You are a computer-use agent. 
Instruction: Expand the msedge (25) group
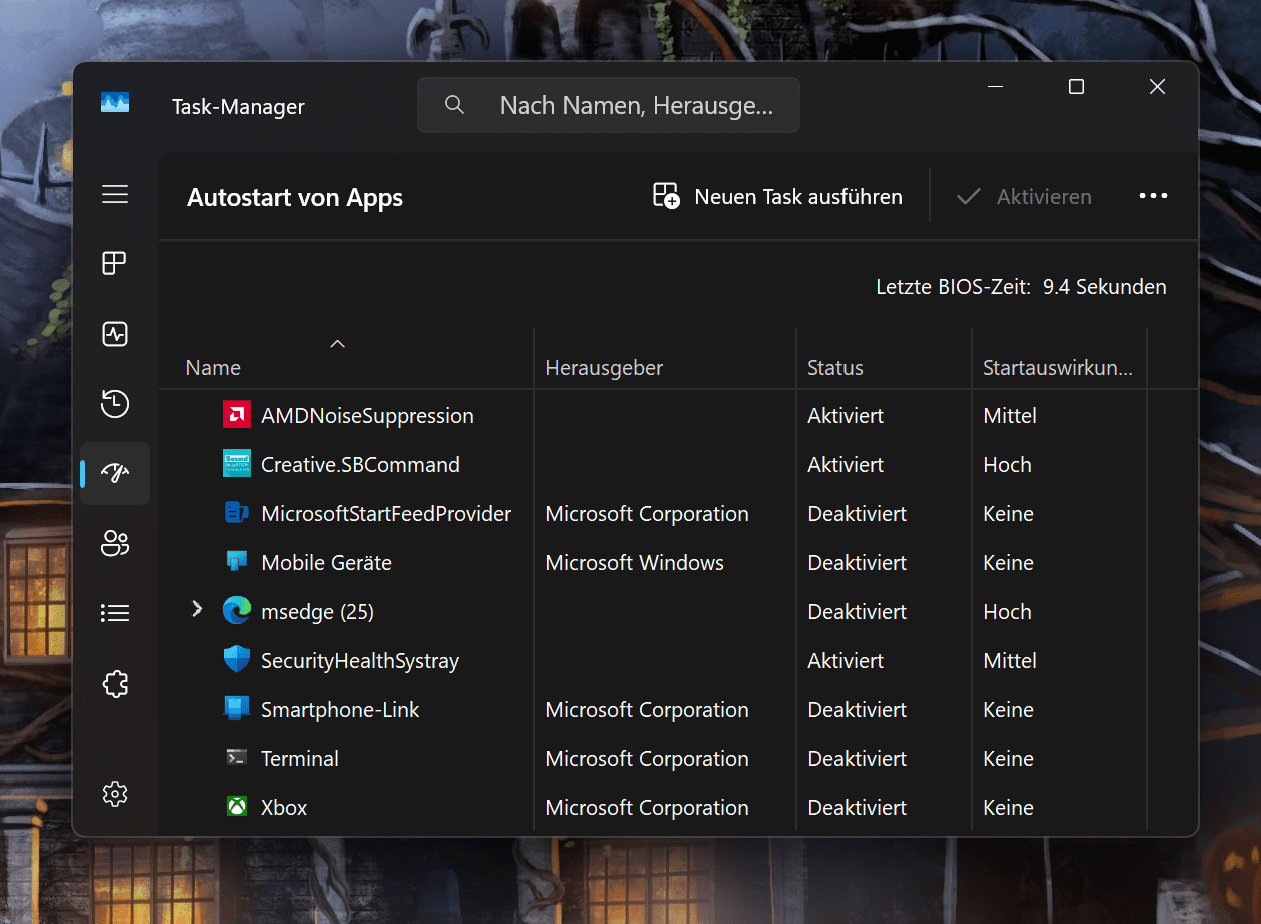coord(196,609)
